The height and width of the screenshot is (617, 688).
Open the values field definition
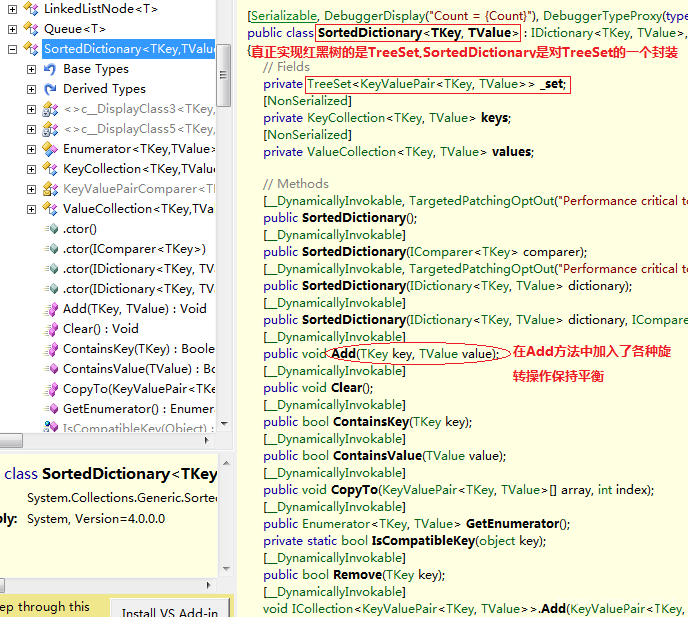click(511, 152)
